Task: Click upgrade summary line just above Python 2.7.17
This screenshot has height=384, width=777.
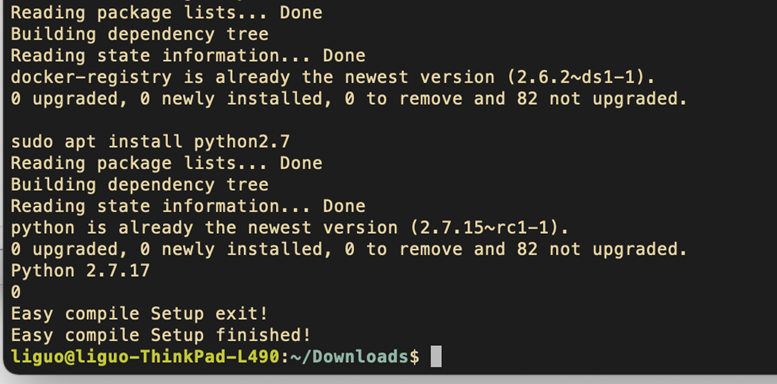Action: [349, 249]
